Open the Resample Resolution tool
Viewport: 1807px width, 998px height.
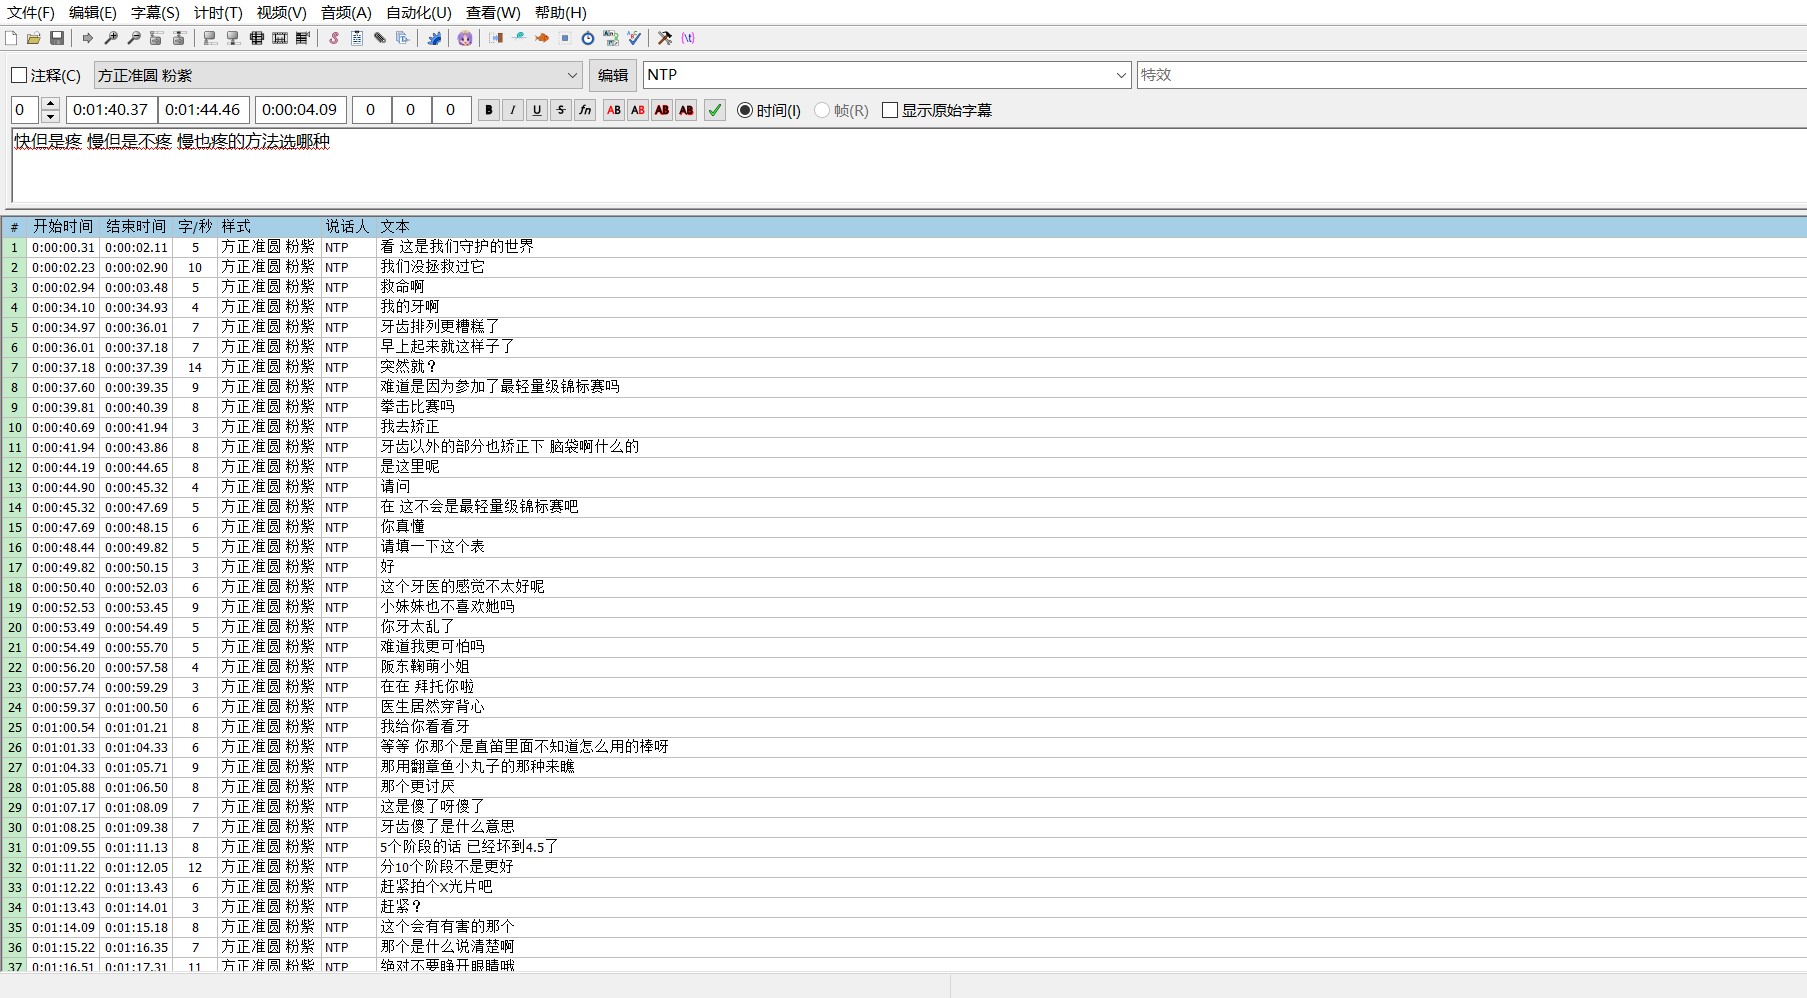click(x=565, y=38)
